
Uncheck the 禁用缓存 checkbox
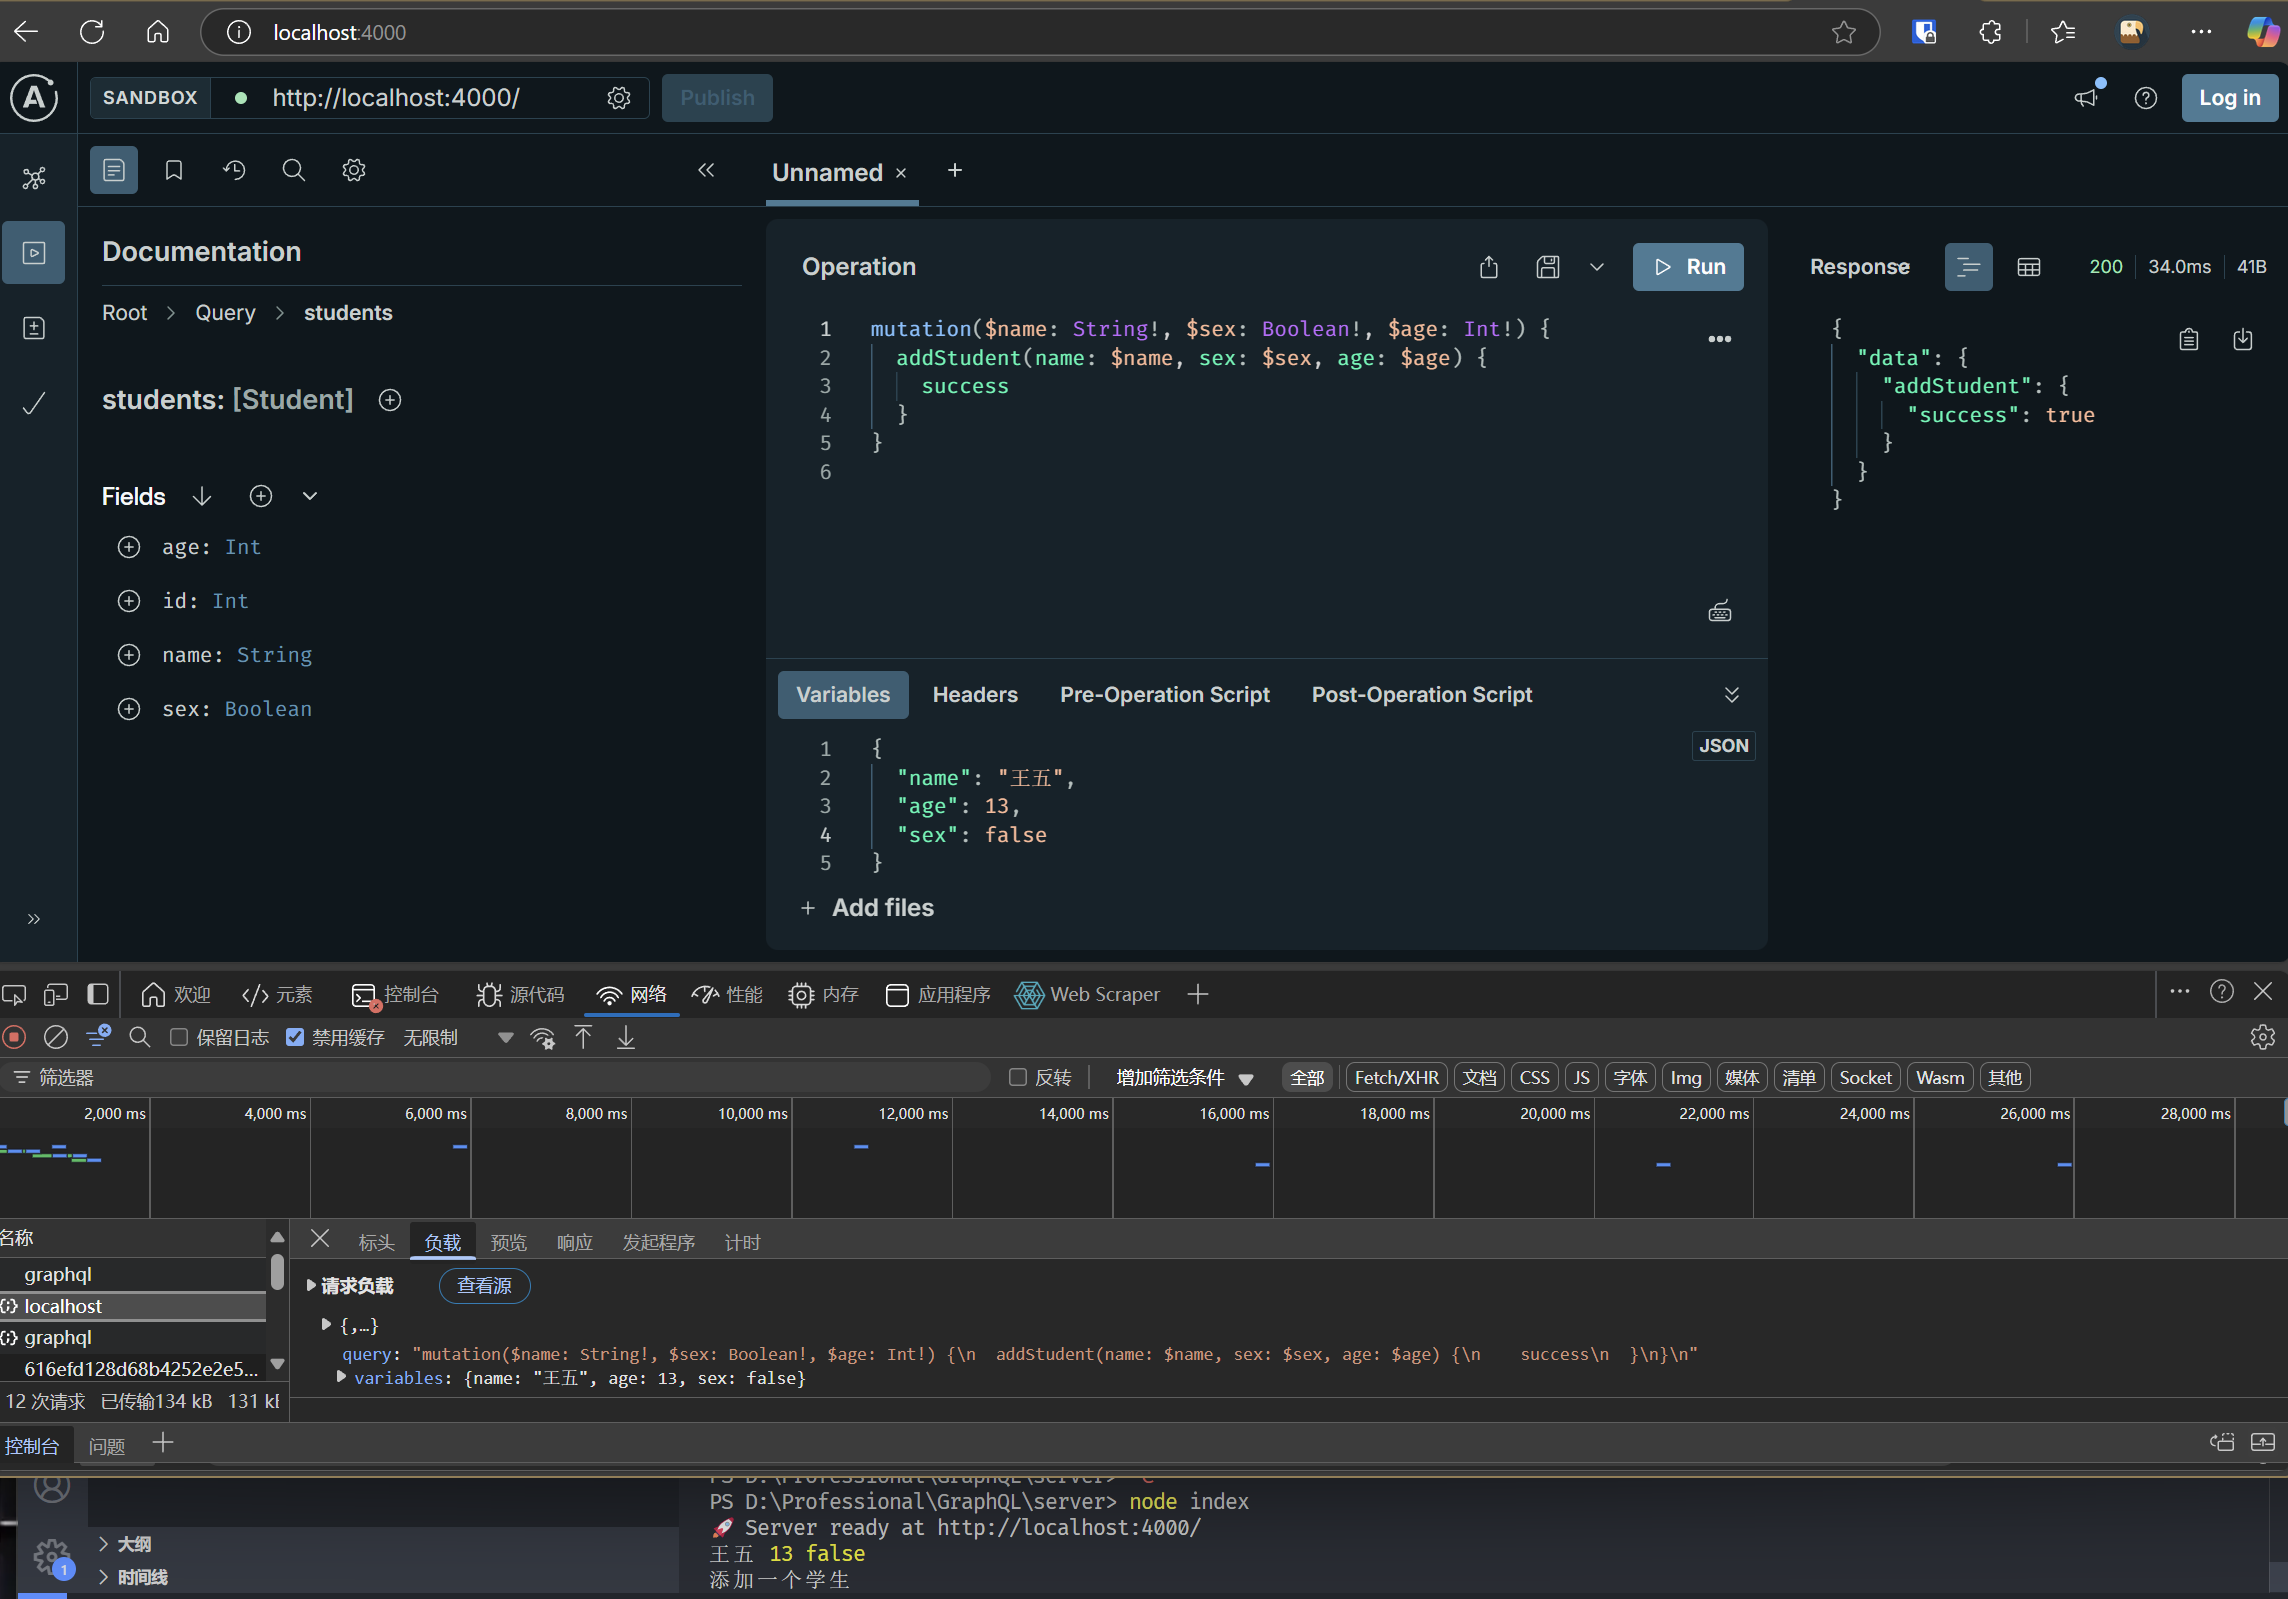point(295,1037)
